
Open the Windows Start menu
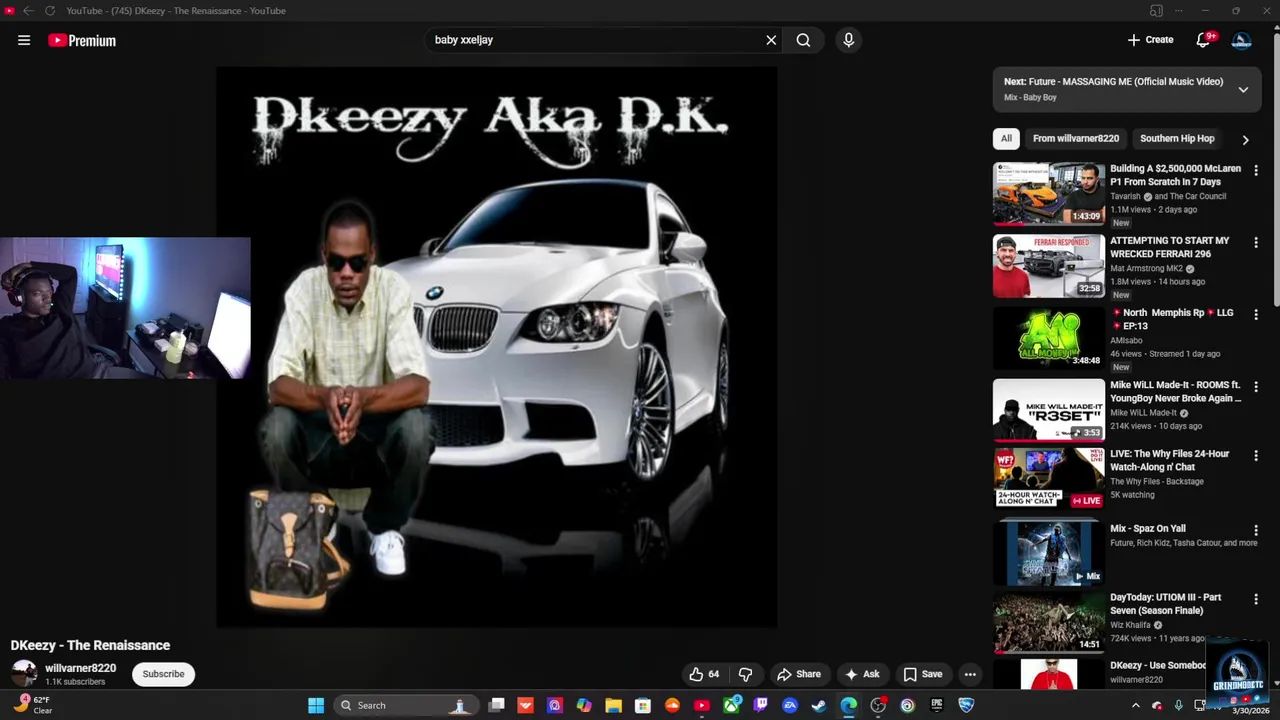(316, 706)
